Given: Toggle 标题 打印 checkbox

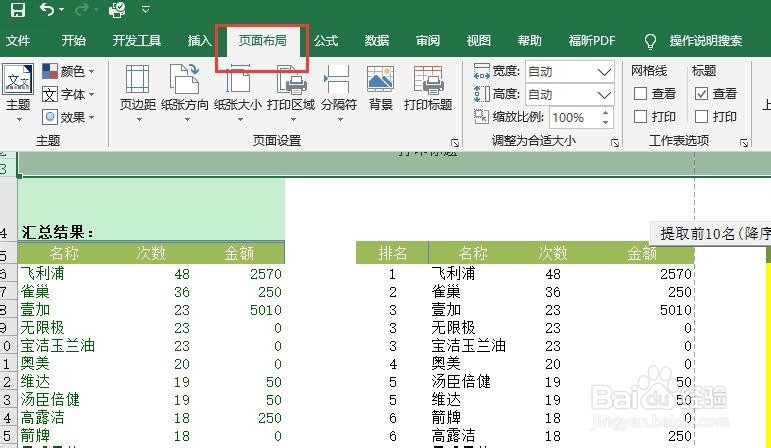Looking at the screenshot, I should click(x=701, y=117).
